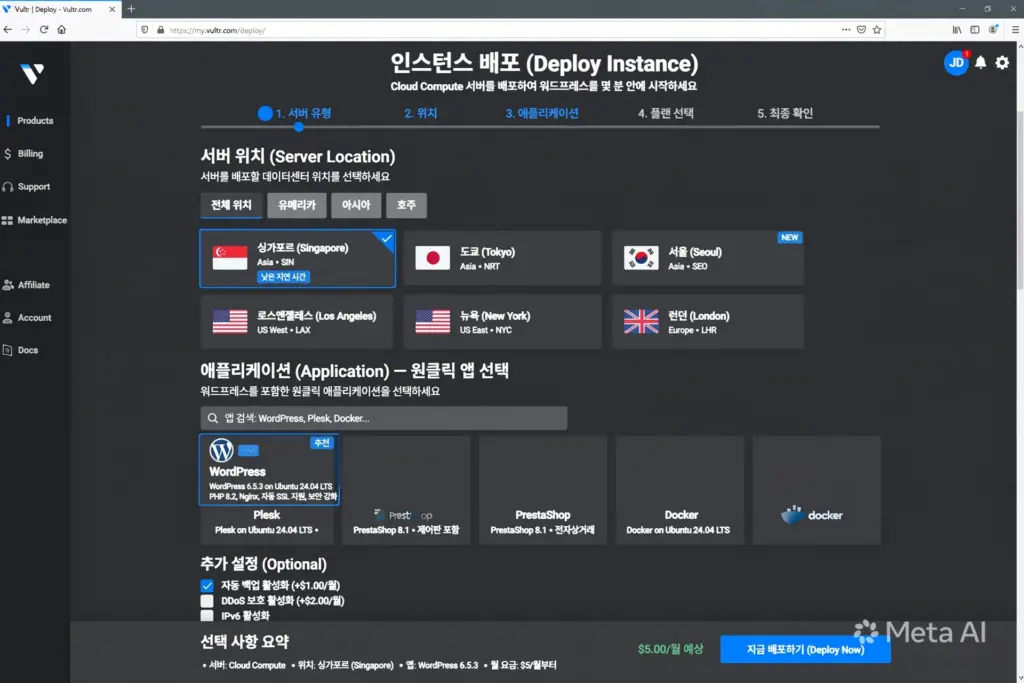Click 지금 배포하기 (Deploy Now) button

[x=805, y=650]
